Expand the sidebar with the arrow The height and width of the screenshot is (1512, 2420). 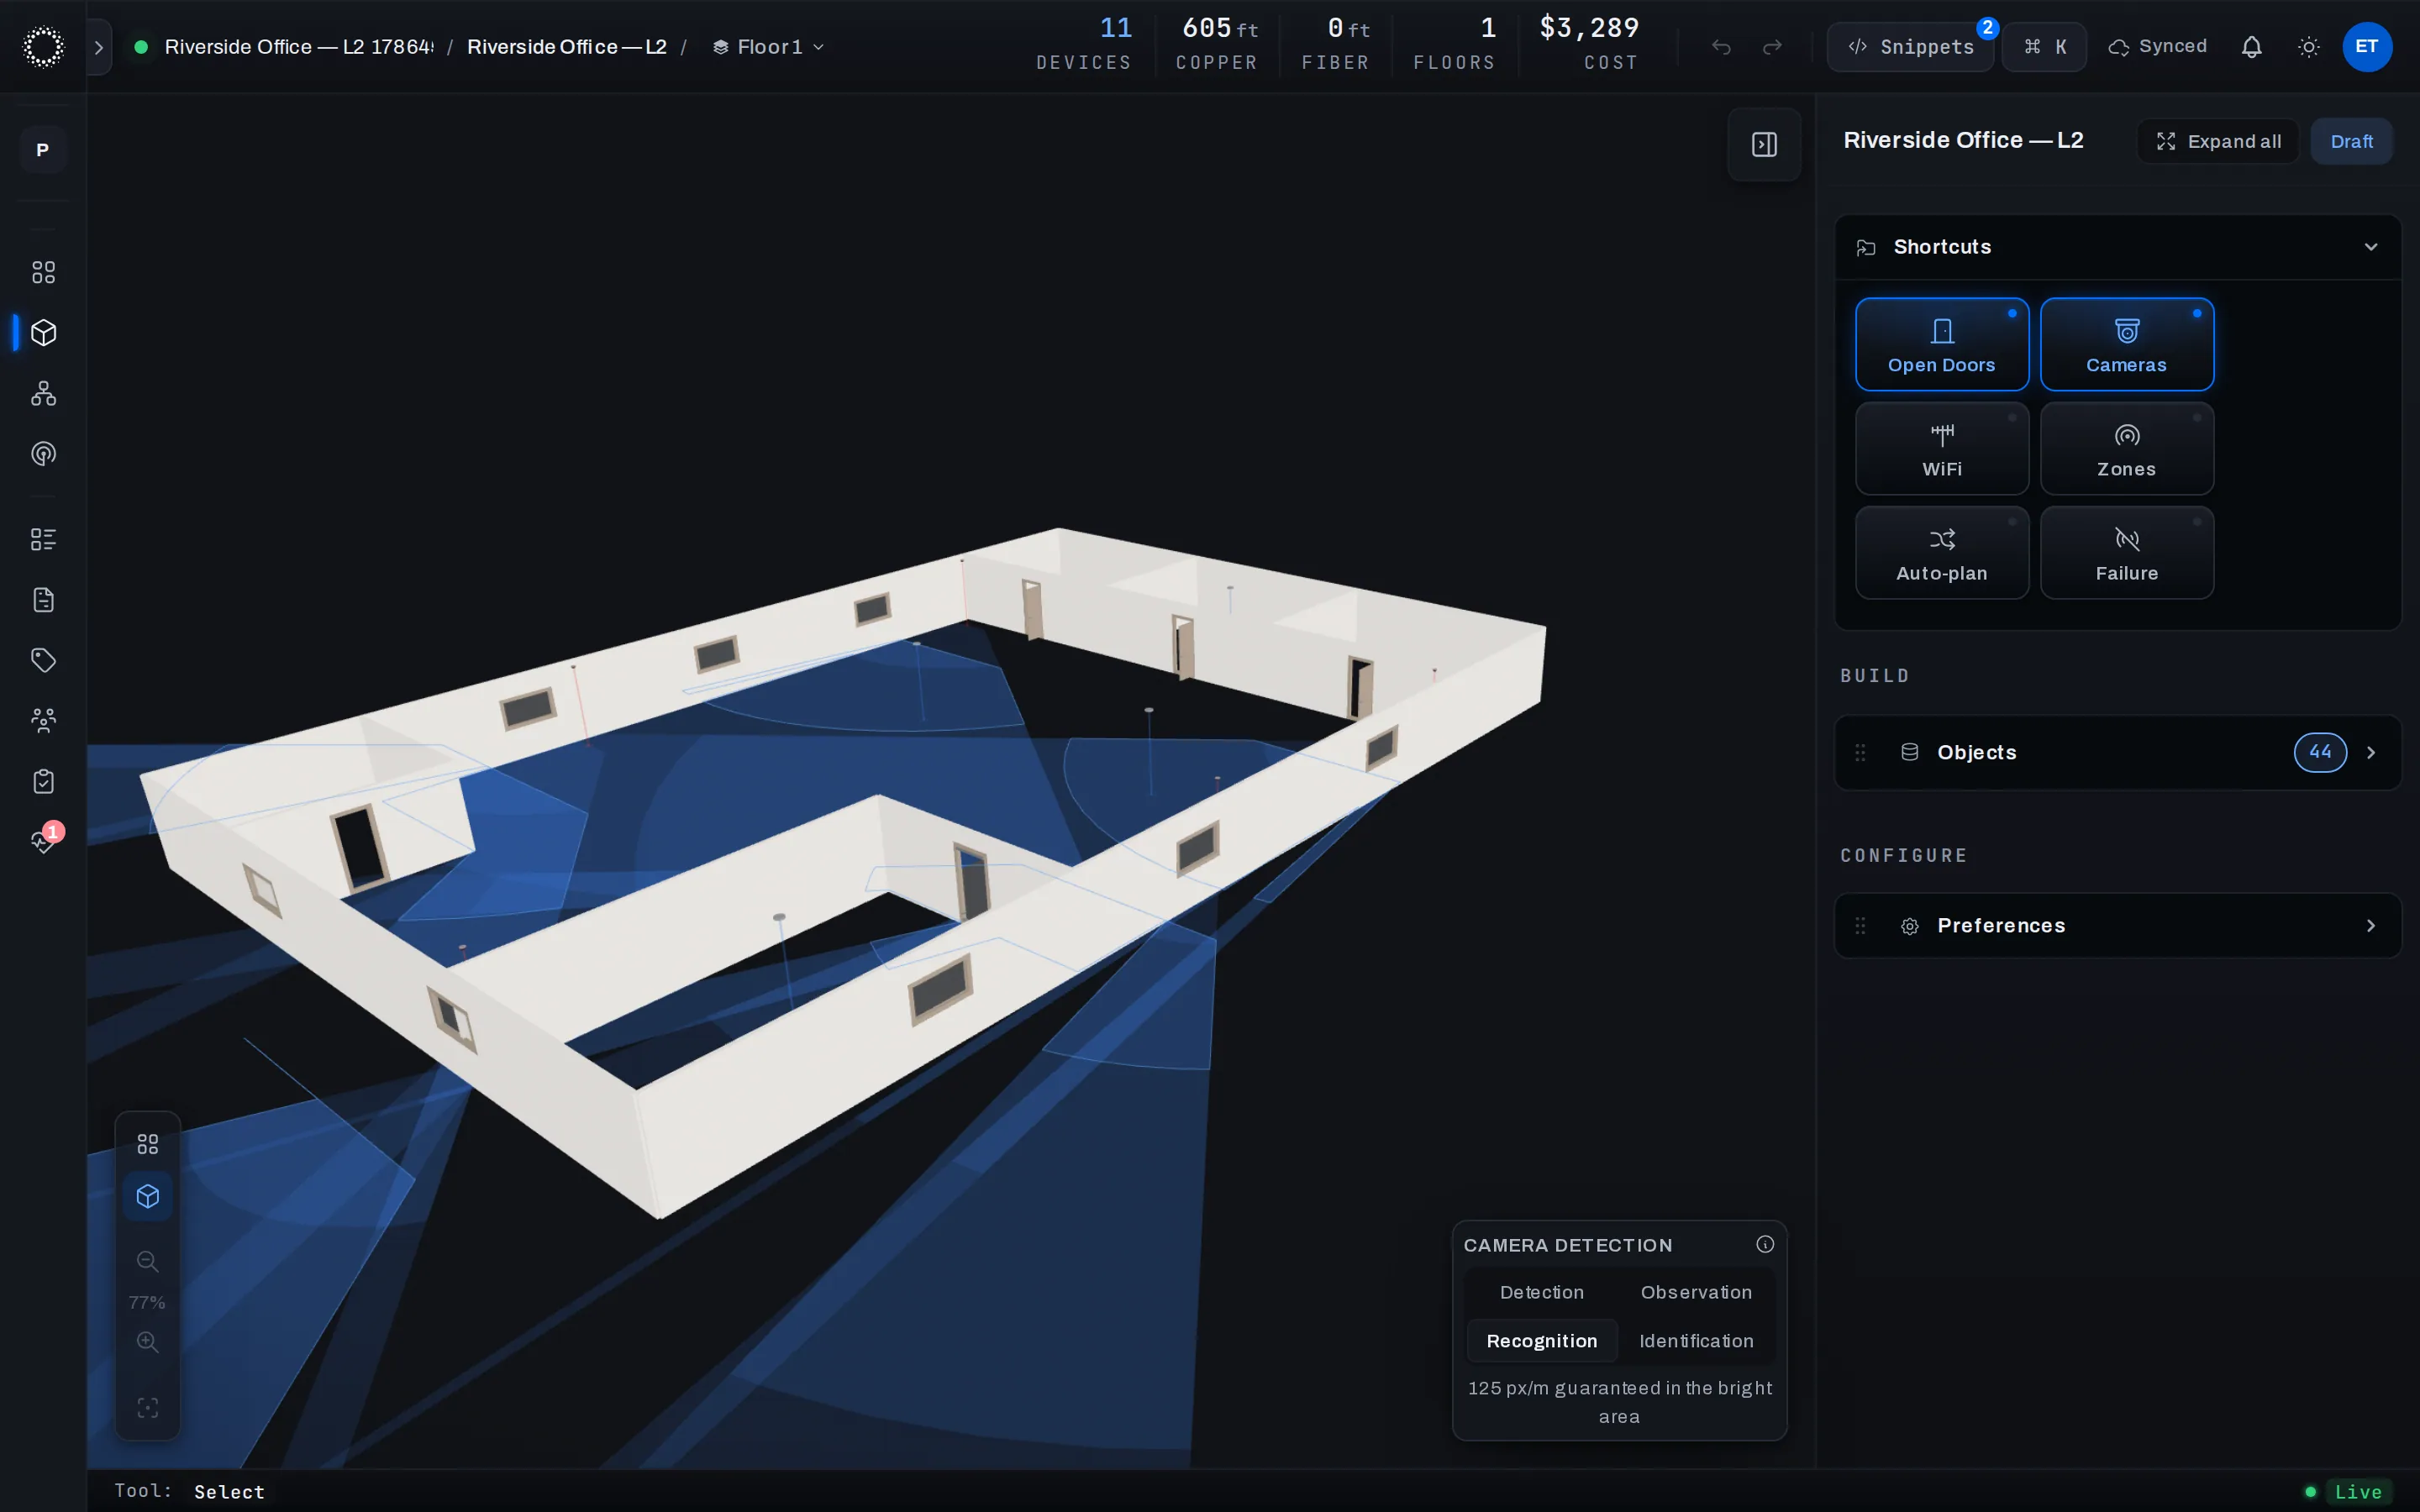[x=98, y=47]
